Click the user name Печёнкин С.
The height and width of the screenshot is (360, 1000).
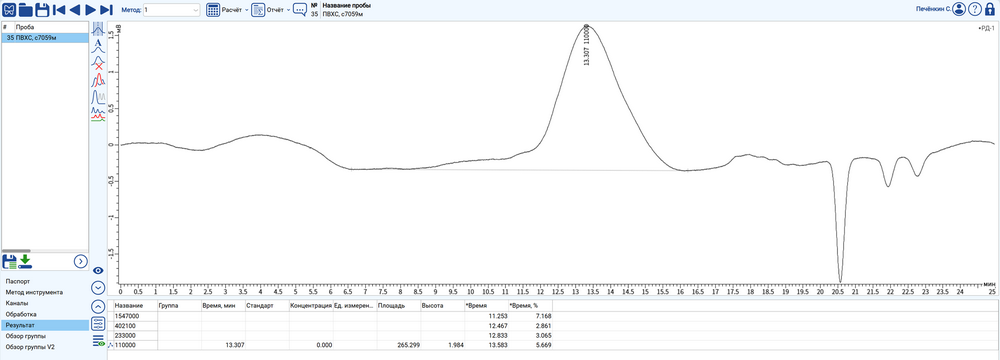pyautogui.click(x=932, y=10)
